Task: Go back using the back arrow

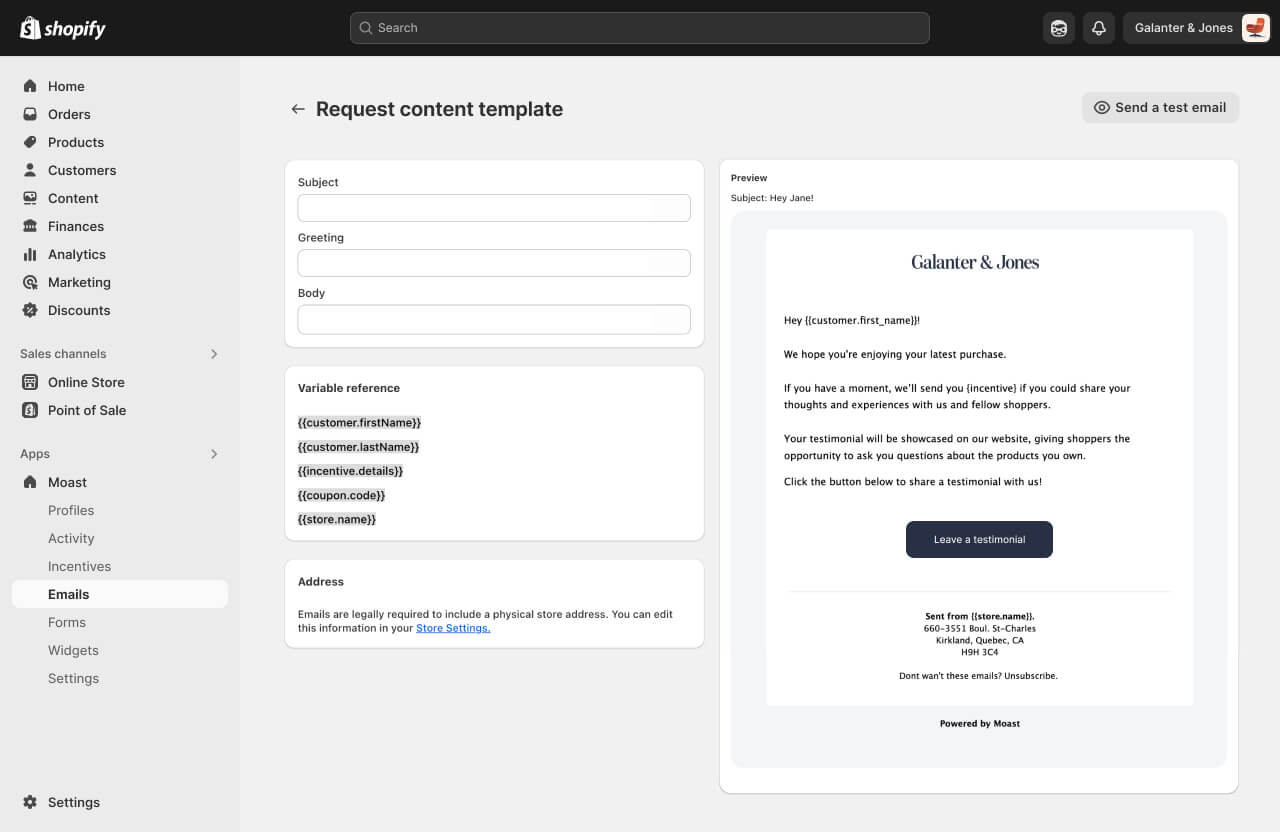Action: pos(298,108)
